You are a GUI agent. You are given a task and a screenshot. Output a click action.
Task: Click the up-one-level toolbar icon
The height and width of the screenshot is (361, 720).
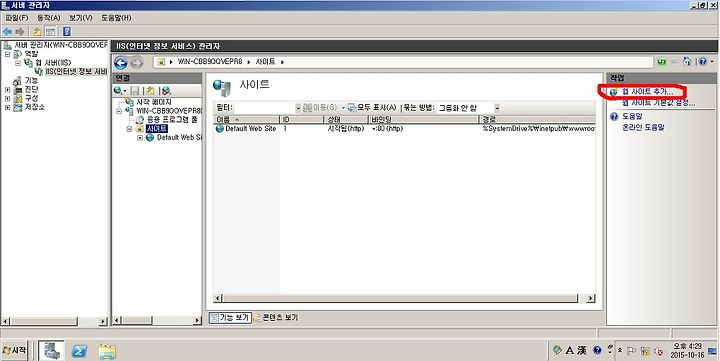pyautogui.click(x=37, y=32)
